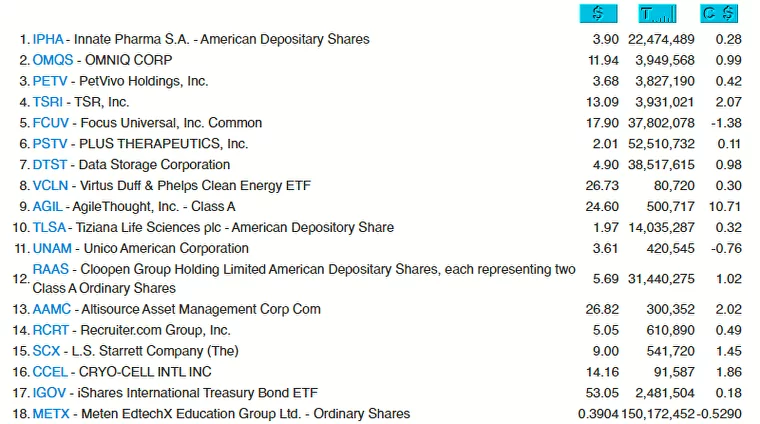Image resolution: width=760 pixels, height=424 pixels.
Task: Click the volume bars column header icon
Action: [x=657, y=14]
